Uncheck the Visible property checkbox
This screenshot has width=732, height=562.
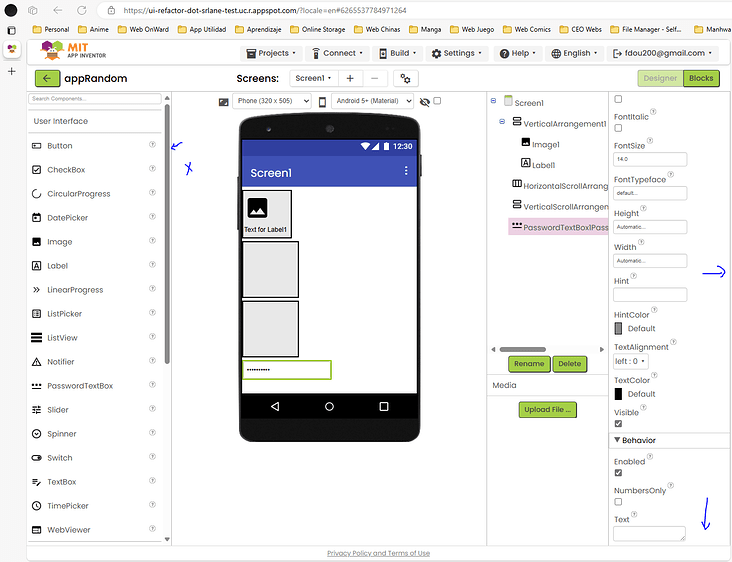pyautogui.click(x=618, y=424)
